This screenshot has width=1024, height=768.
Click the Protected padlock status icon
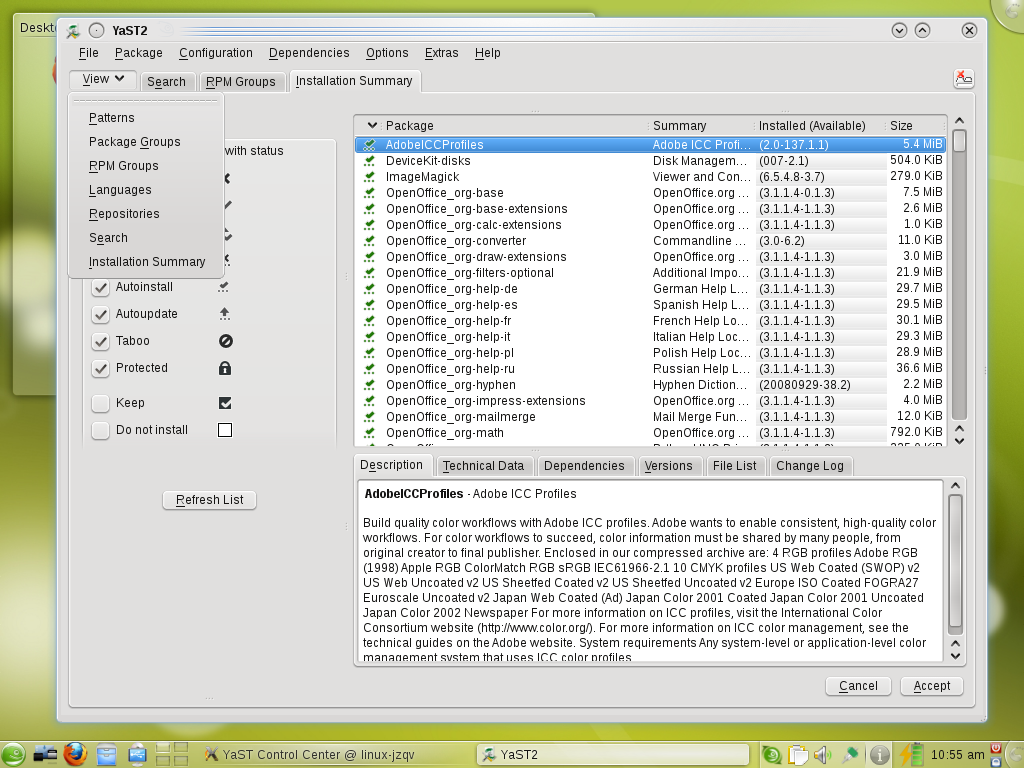pyautogui.click(x=225, y=368)
